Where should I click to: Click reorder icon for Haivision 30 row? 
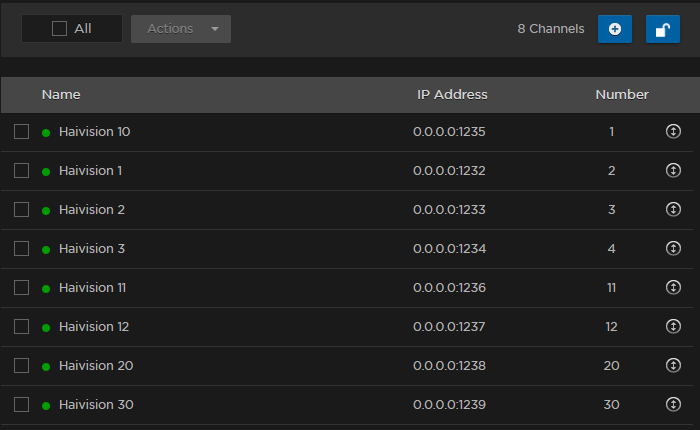point(673,405)
